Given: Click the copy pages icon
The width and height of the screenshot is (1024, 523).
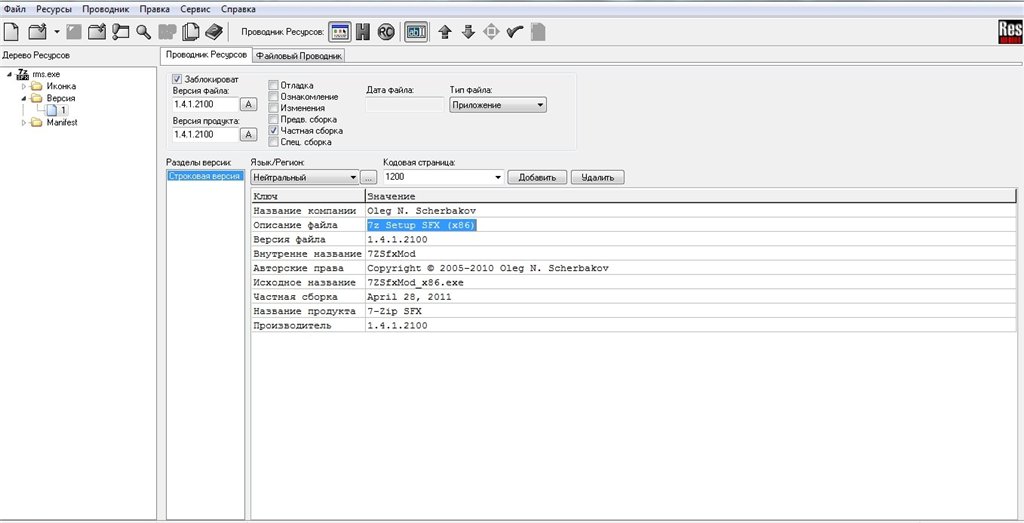Looking at the screenshot, I should [x=191, y=31].
